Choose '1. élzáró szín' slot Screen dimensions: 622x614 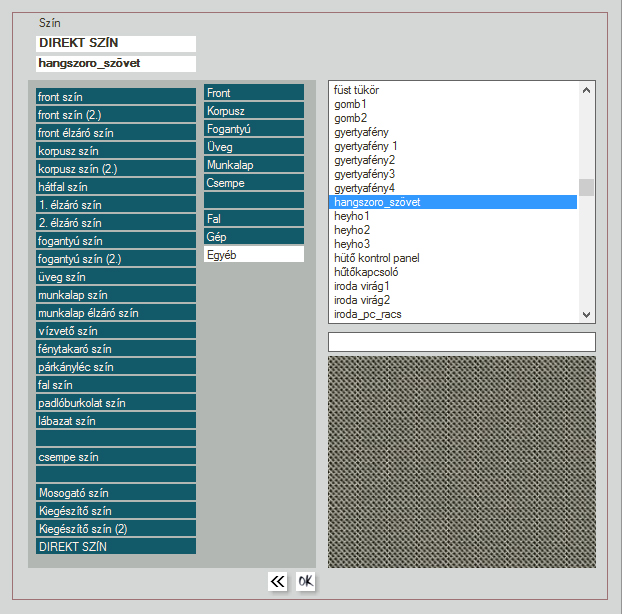[116, 205]
